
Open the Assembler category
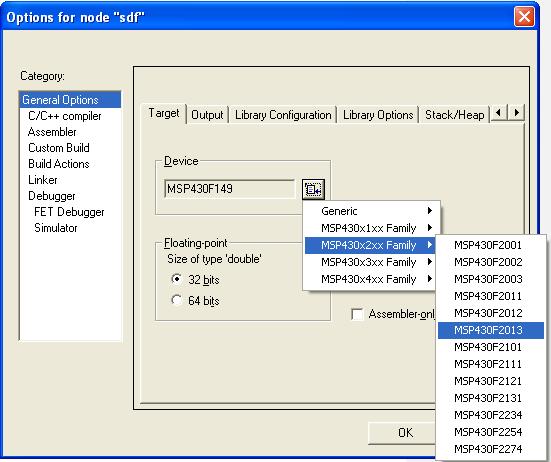point(52,132)
